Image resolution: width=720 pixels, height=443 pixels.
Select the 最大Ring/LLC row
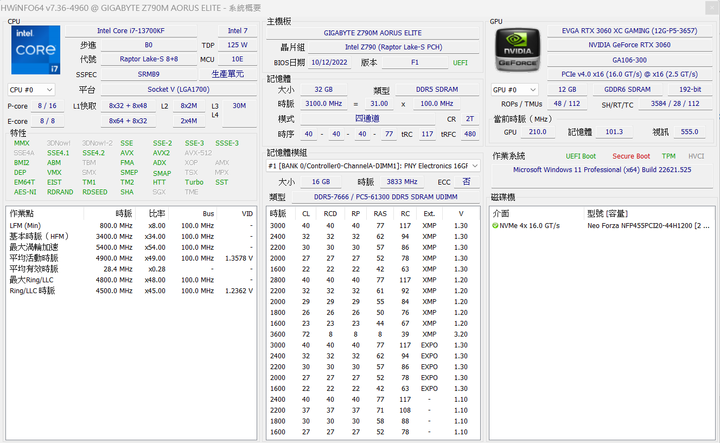[x=131, y=280]
